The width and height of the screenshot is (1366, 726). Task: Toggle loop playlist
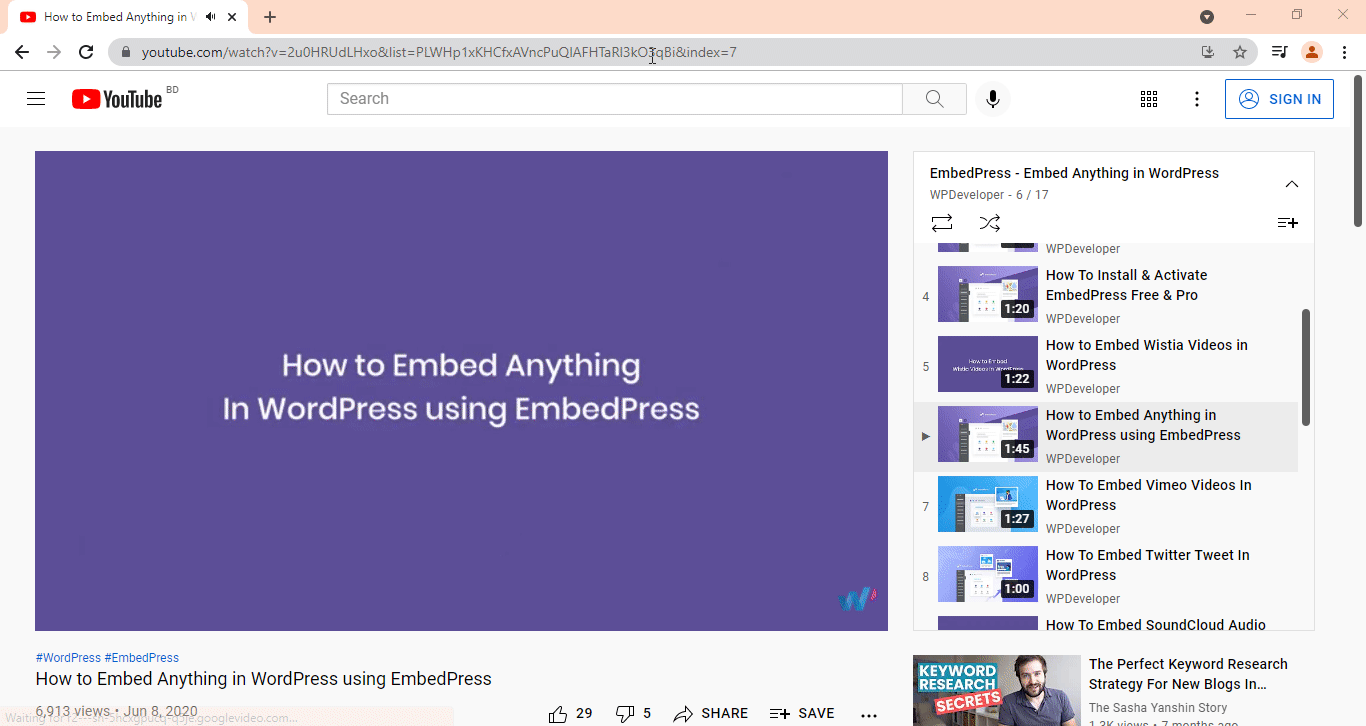click(x=942, y=223)
